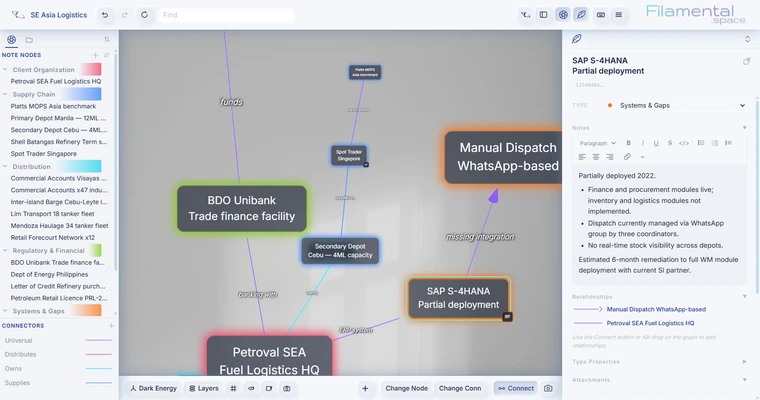Screen dimensions: 760x400
Task: Insert code formatting in notes editor
Action: tap(684, 143)
